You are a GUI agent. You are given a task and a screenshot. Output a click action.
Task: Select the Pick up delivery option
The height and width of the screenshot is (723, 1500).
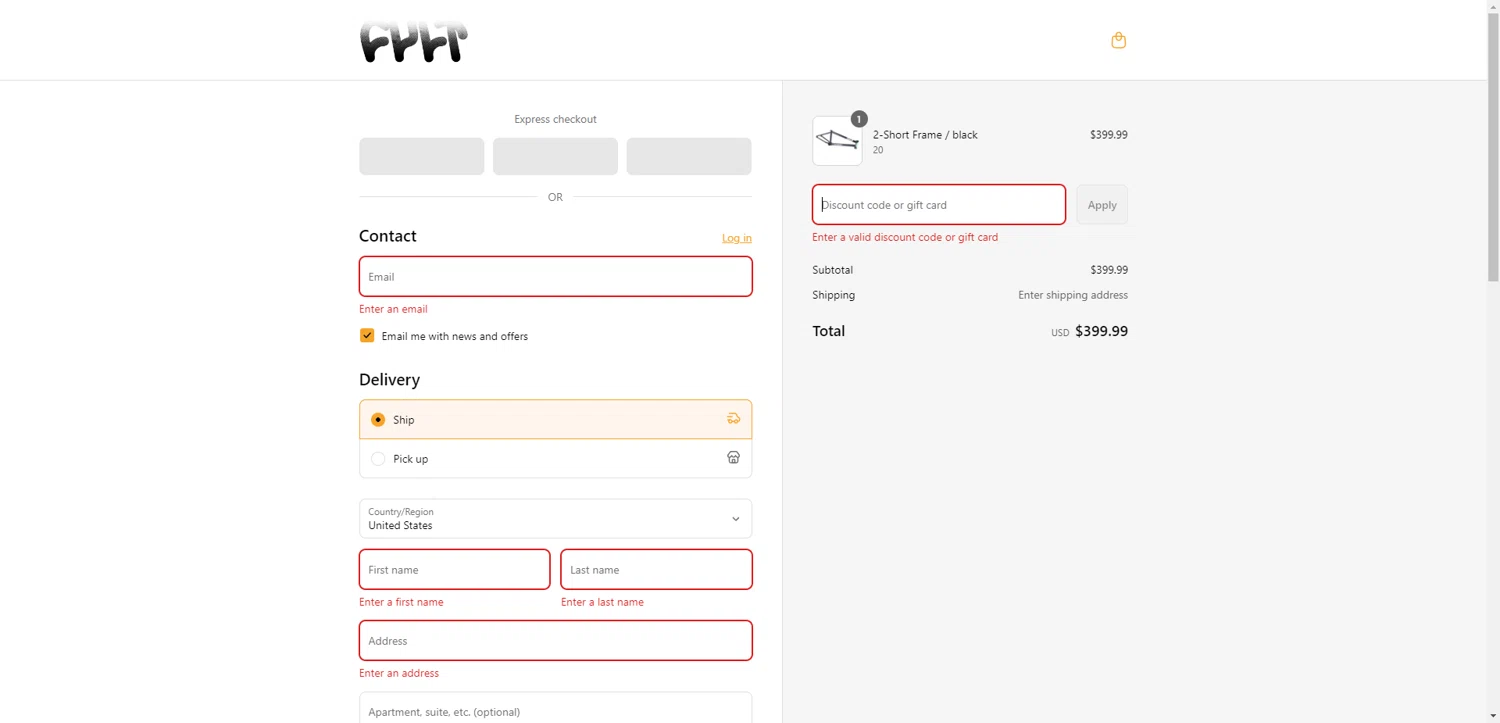(555, 459)
